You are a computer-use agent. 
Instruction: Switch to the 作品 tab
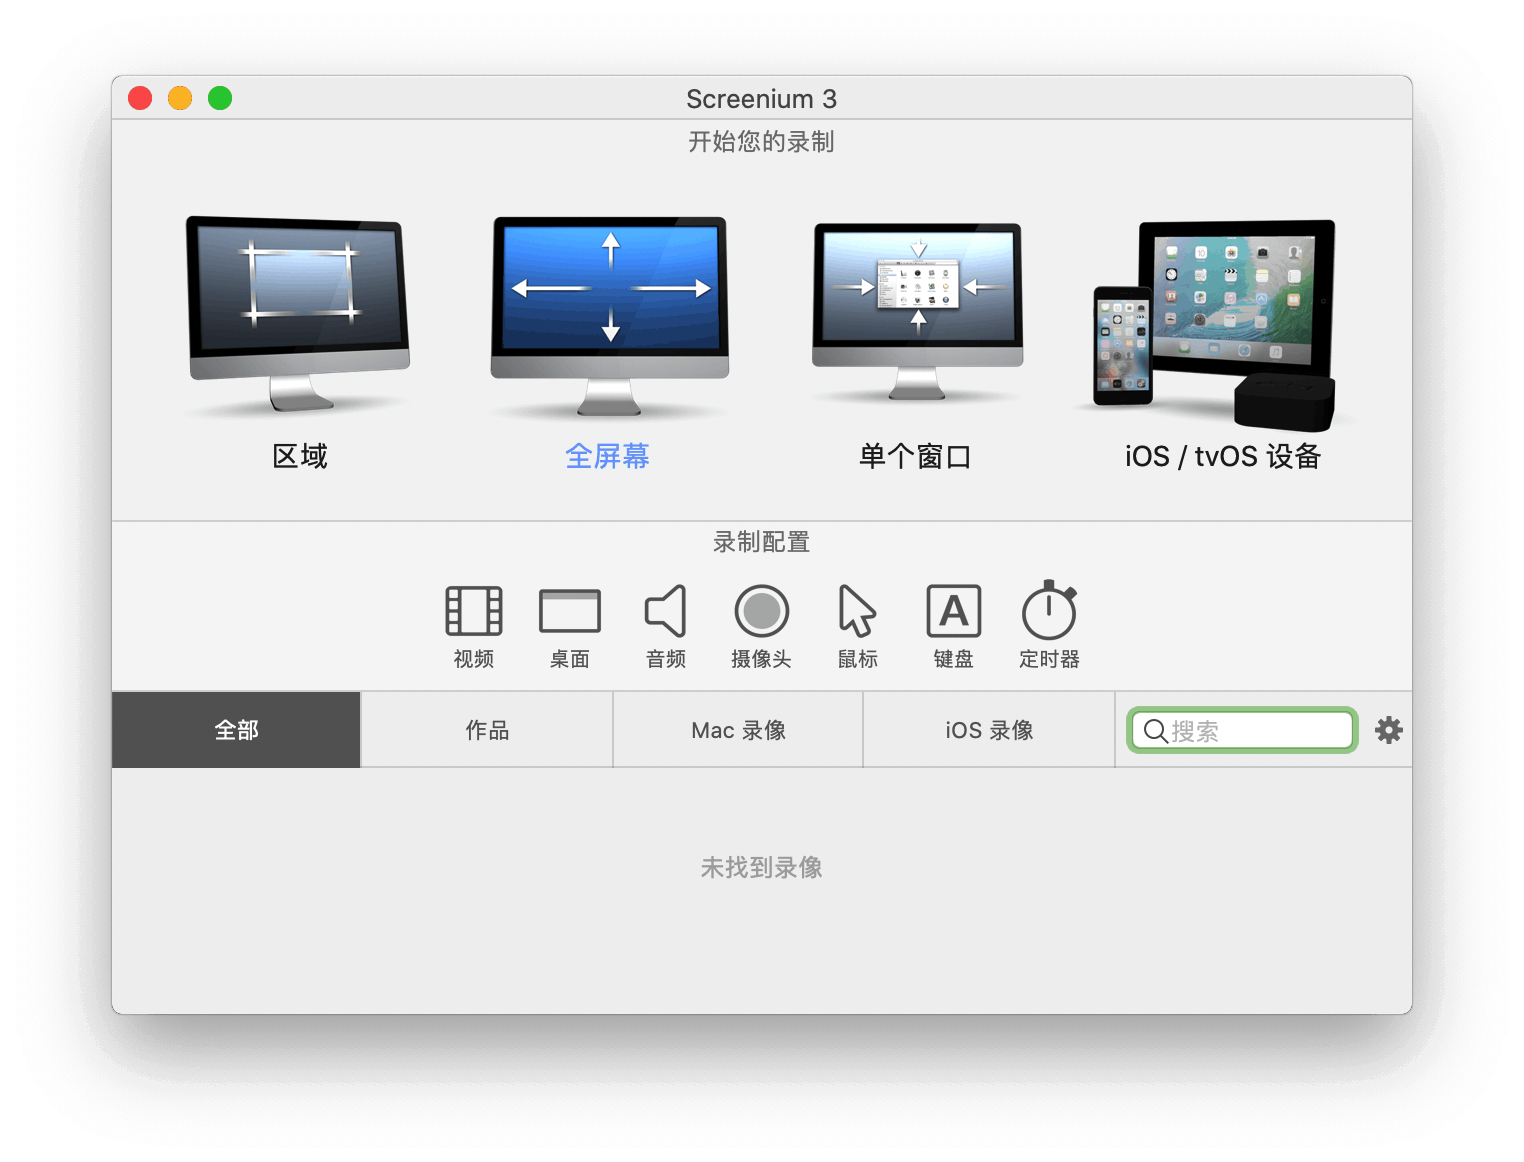[487, 730]
